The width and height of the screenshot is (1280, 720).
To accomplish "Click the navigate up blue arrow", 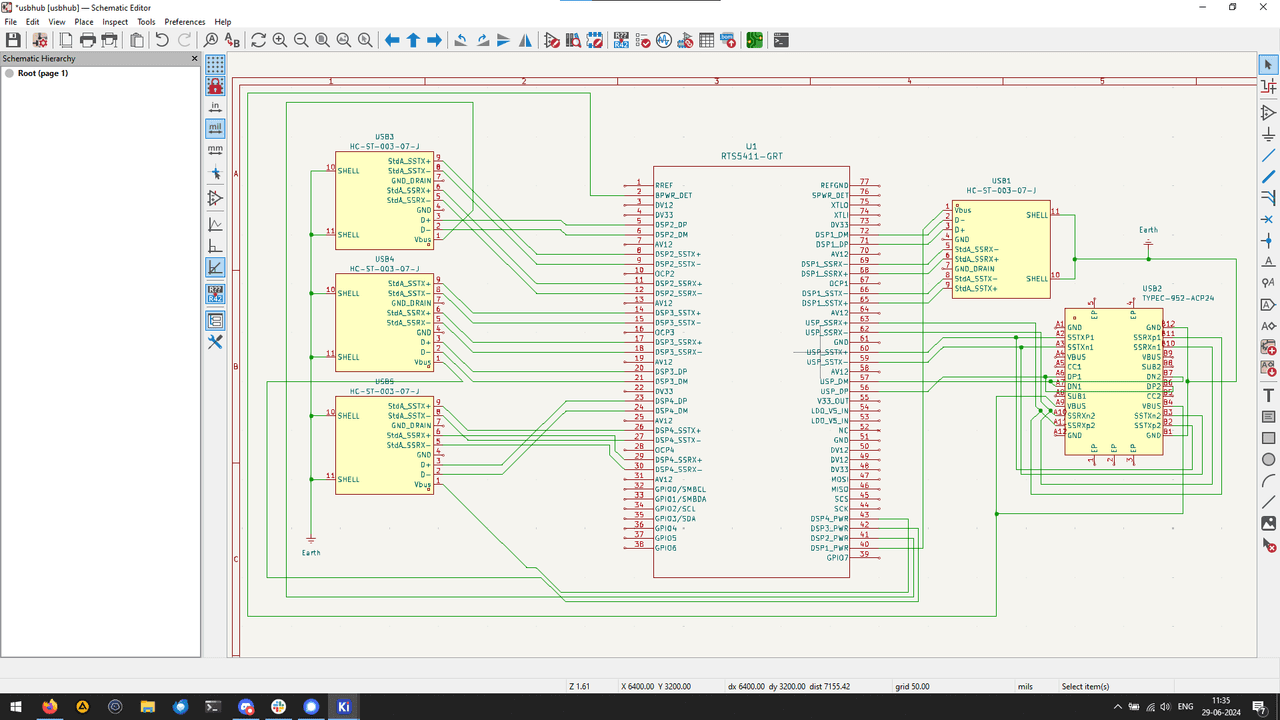I will [x=413, y=40].
